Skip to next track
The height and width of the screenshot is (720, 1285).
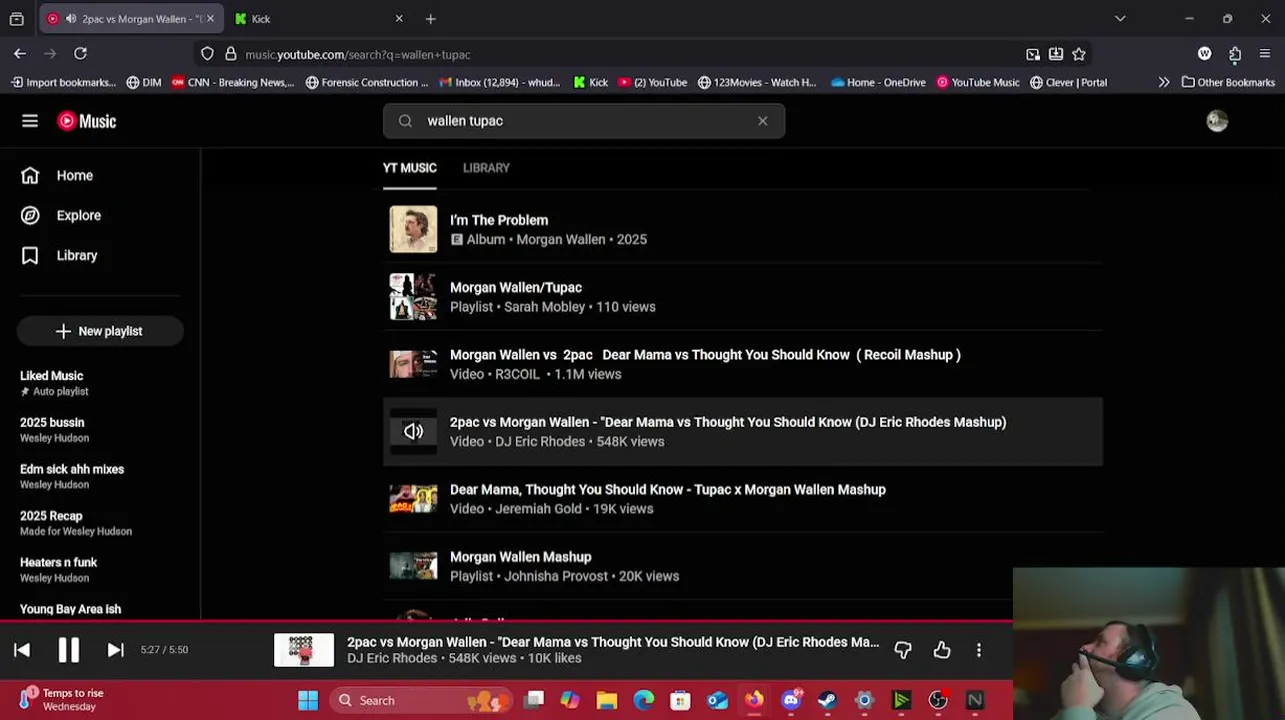[x=116, y=650]
